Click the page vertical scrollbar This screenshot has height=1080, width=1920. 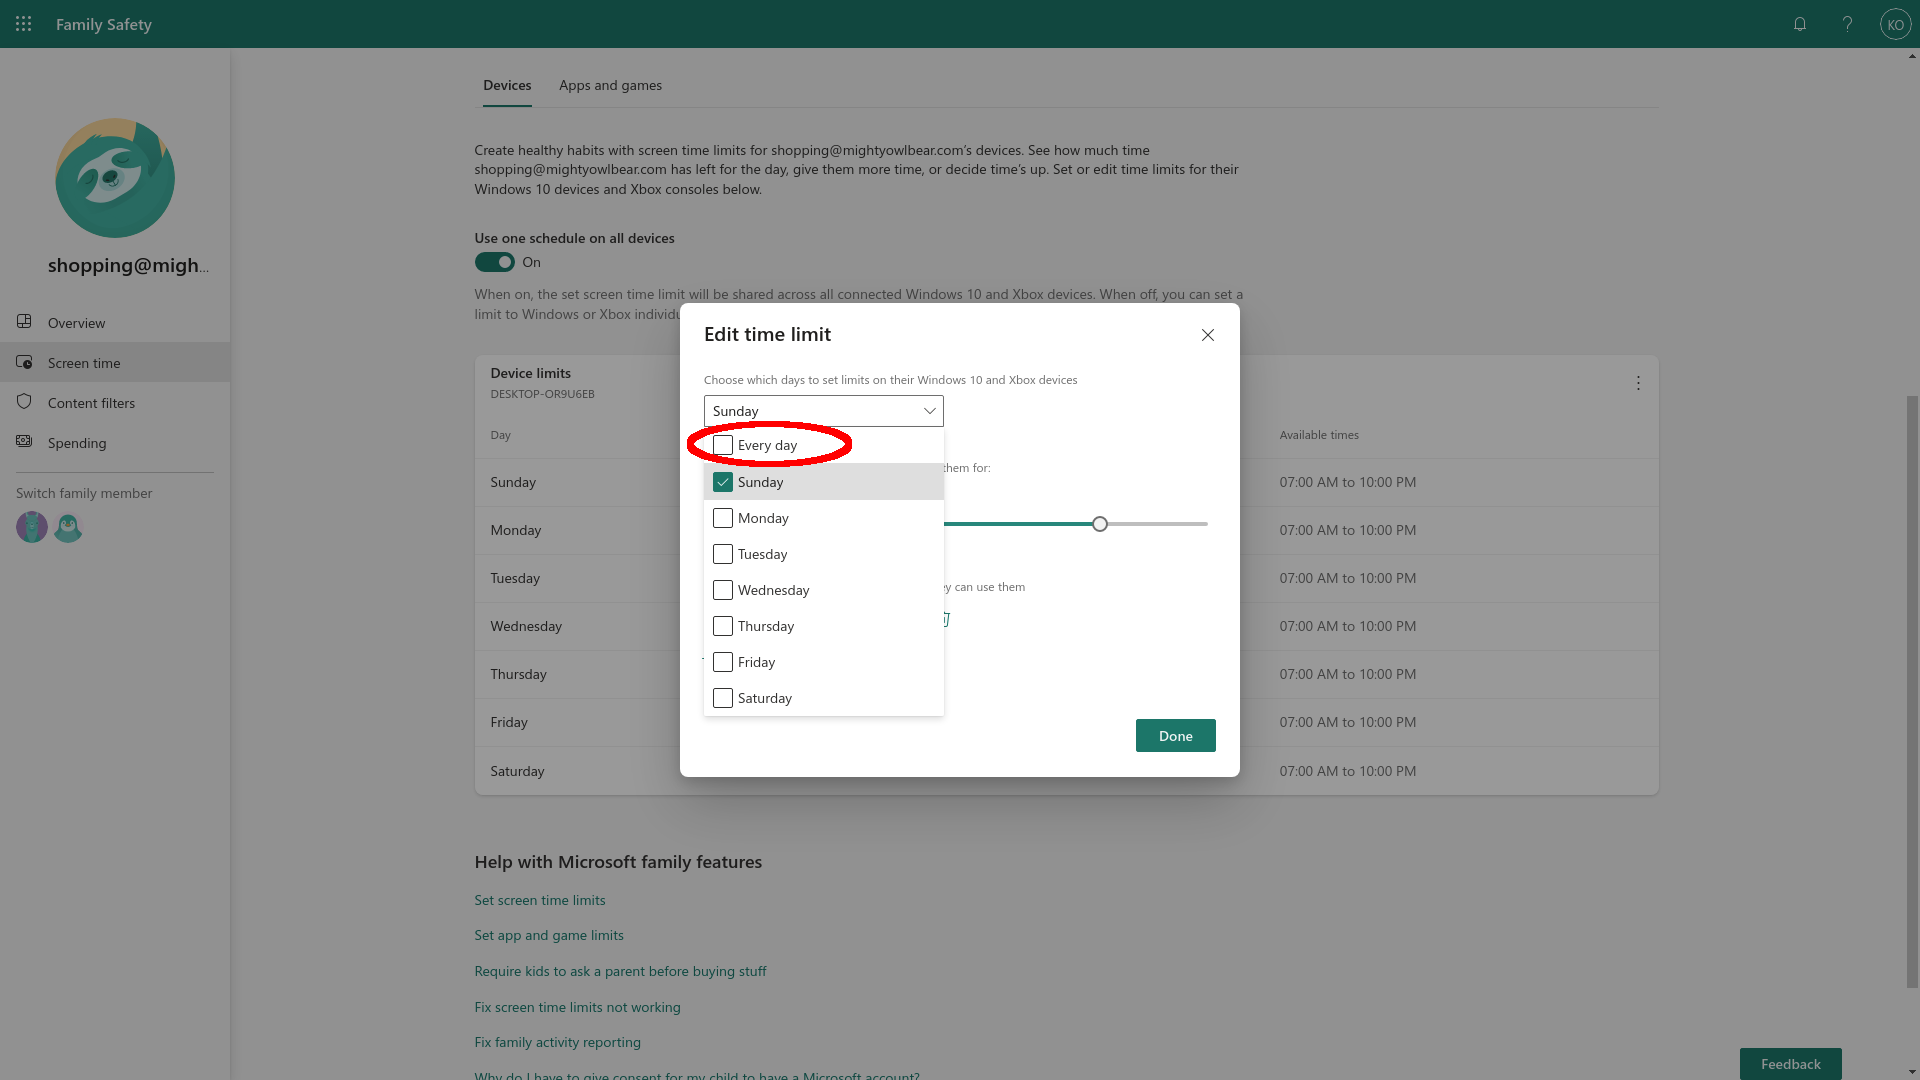1912,690
